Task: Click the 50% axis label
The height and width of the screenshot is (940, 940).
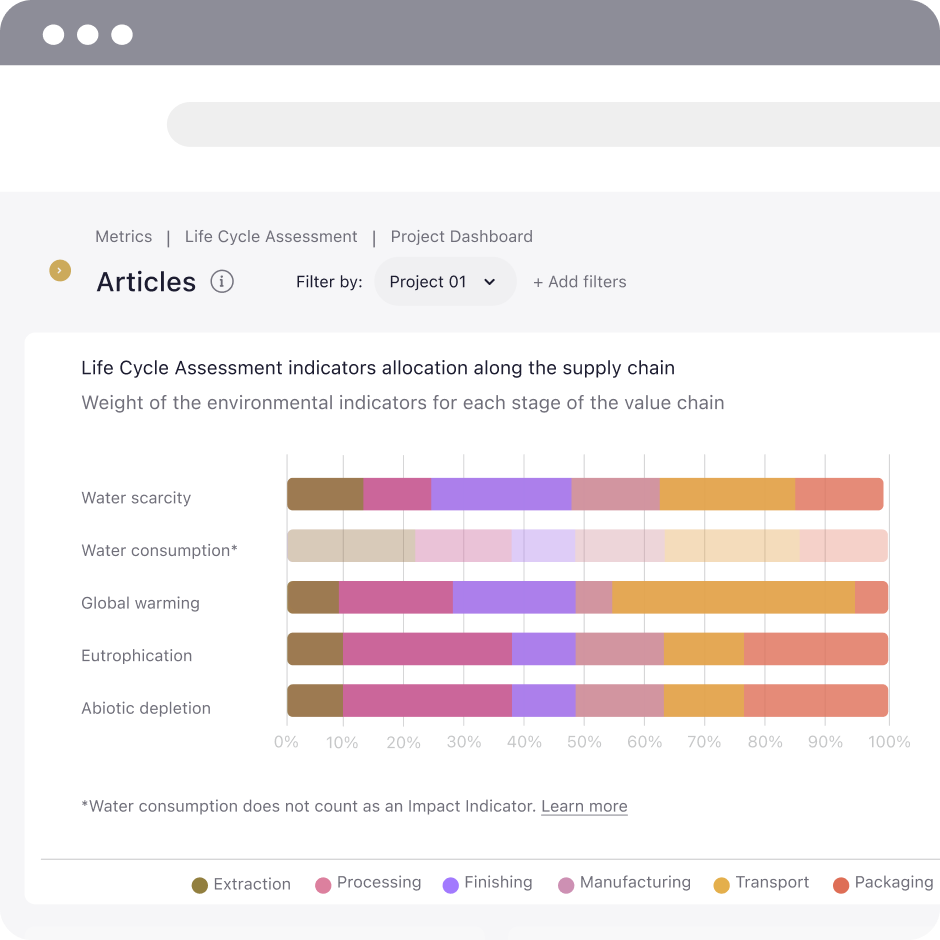Action: tap(584, 742)
